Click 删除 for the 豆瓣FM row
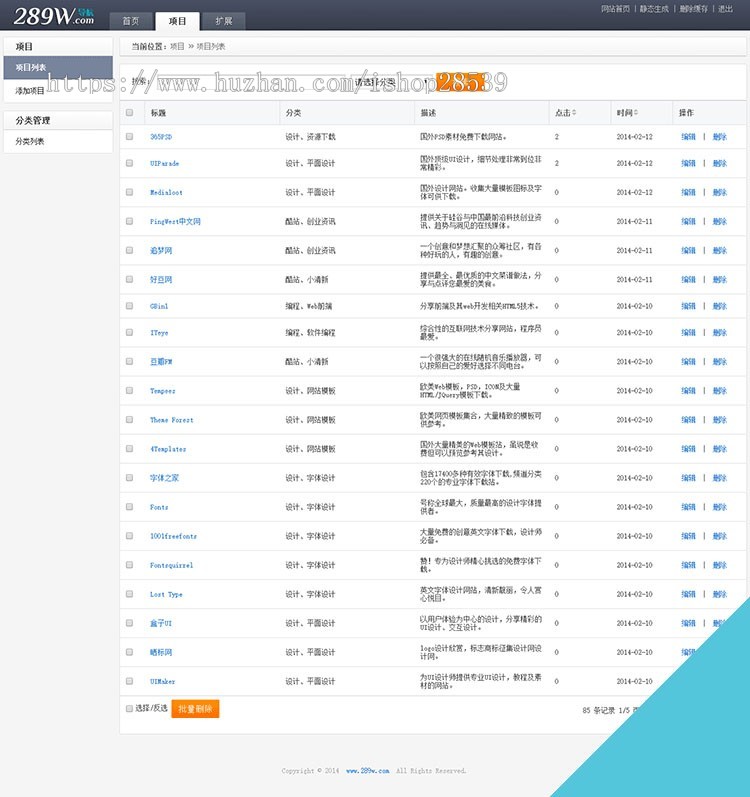 point(720,361)
